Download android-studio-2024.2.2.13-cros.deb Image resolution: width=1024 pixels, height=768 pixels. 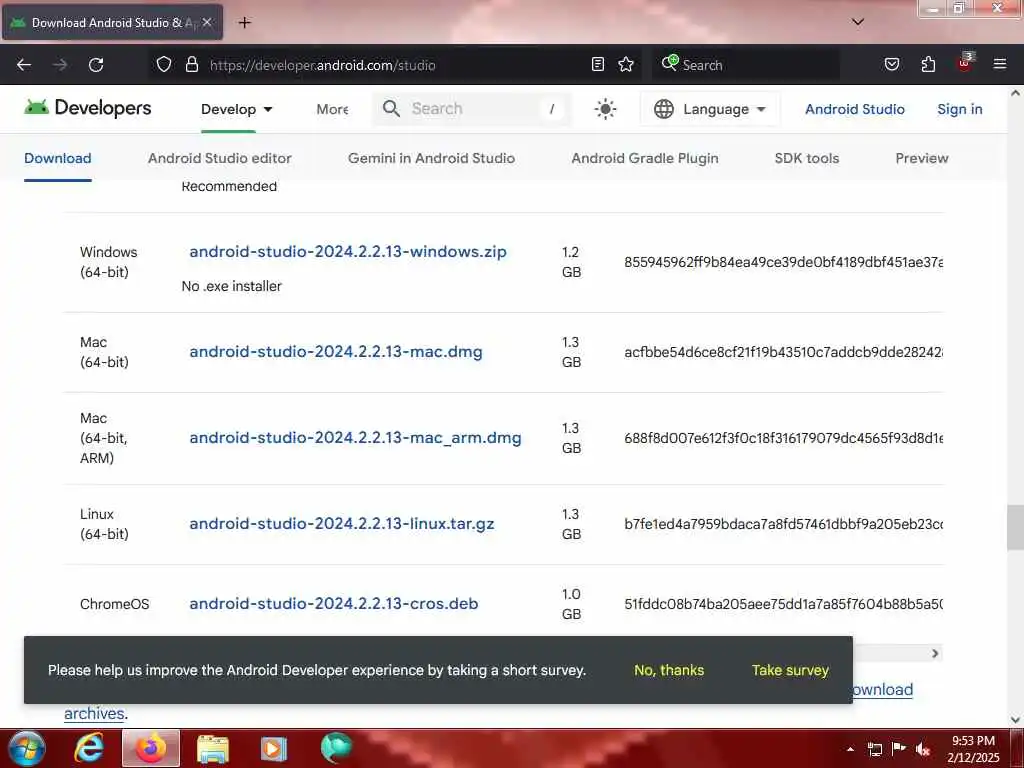point(334,603)
